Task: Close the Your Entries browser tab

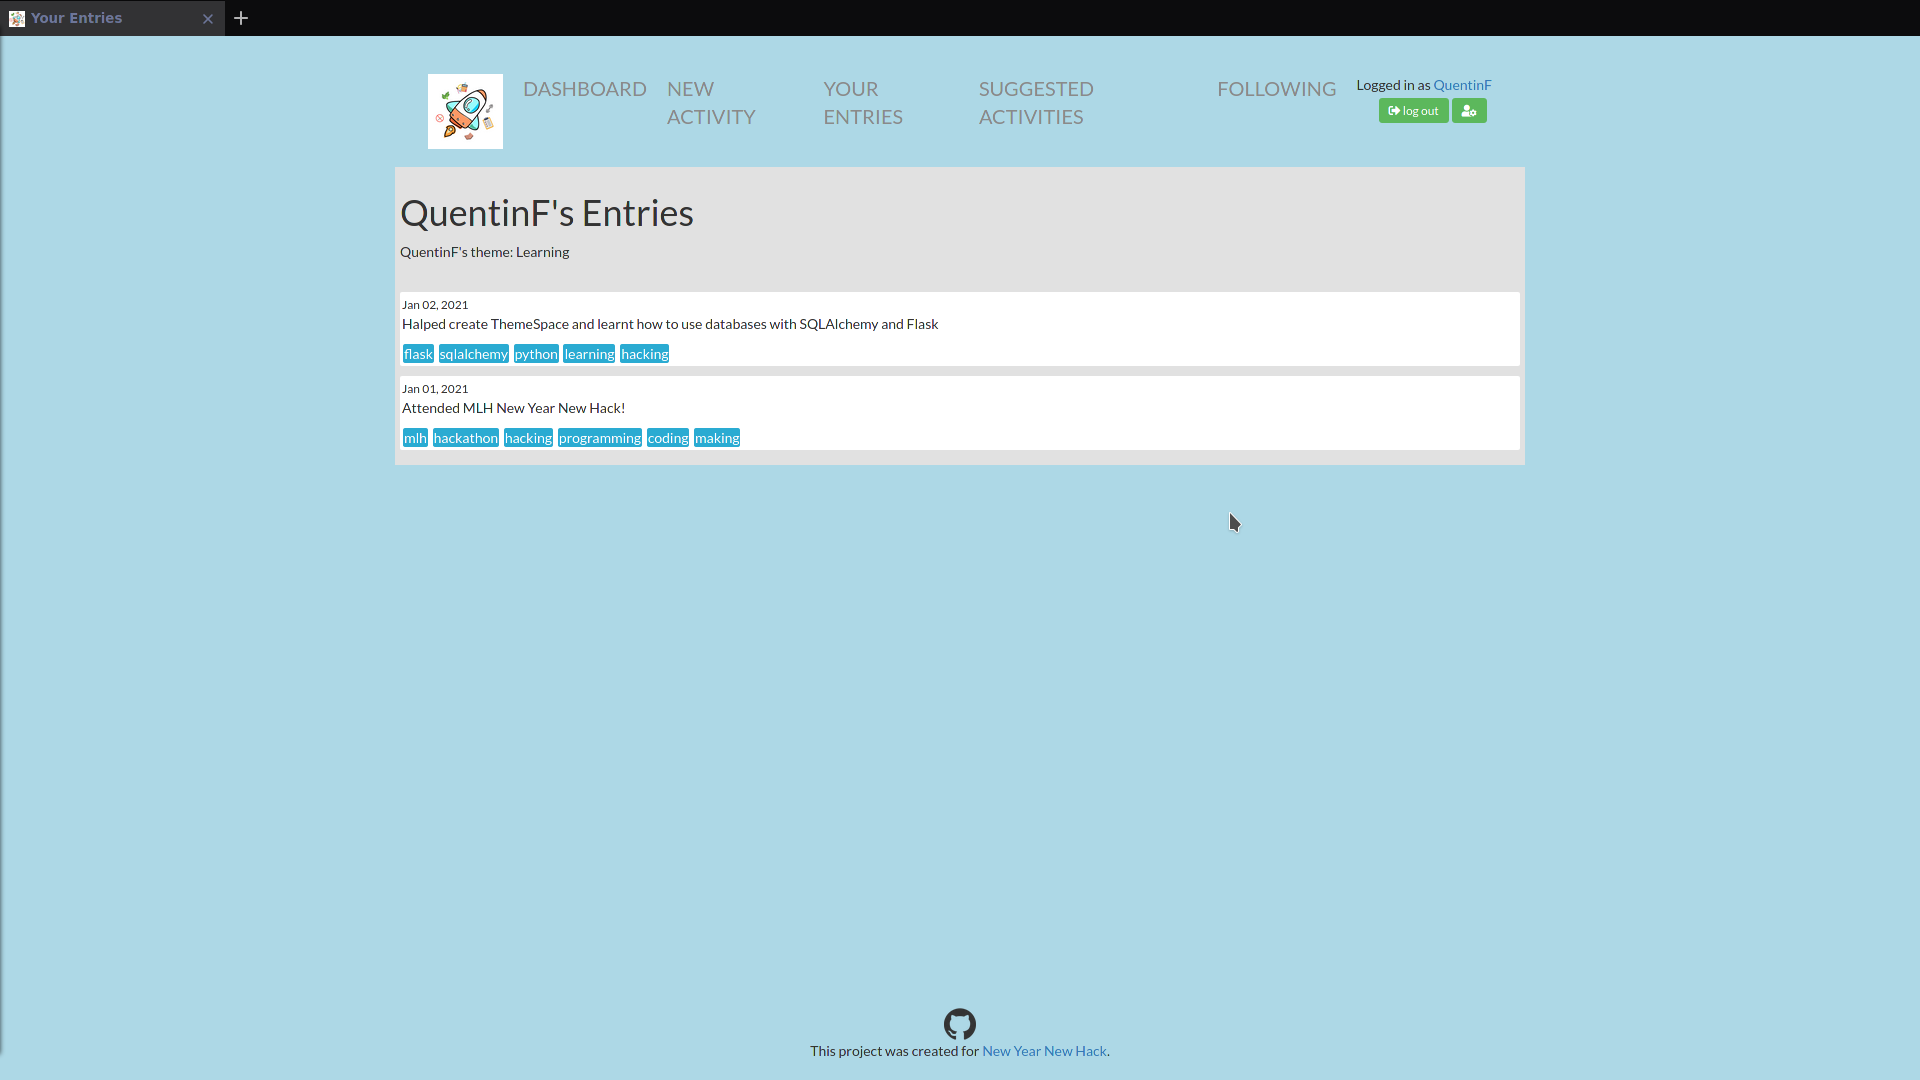Action: pyautogui.click(x=208, y=19)
